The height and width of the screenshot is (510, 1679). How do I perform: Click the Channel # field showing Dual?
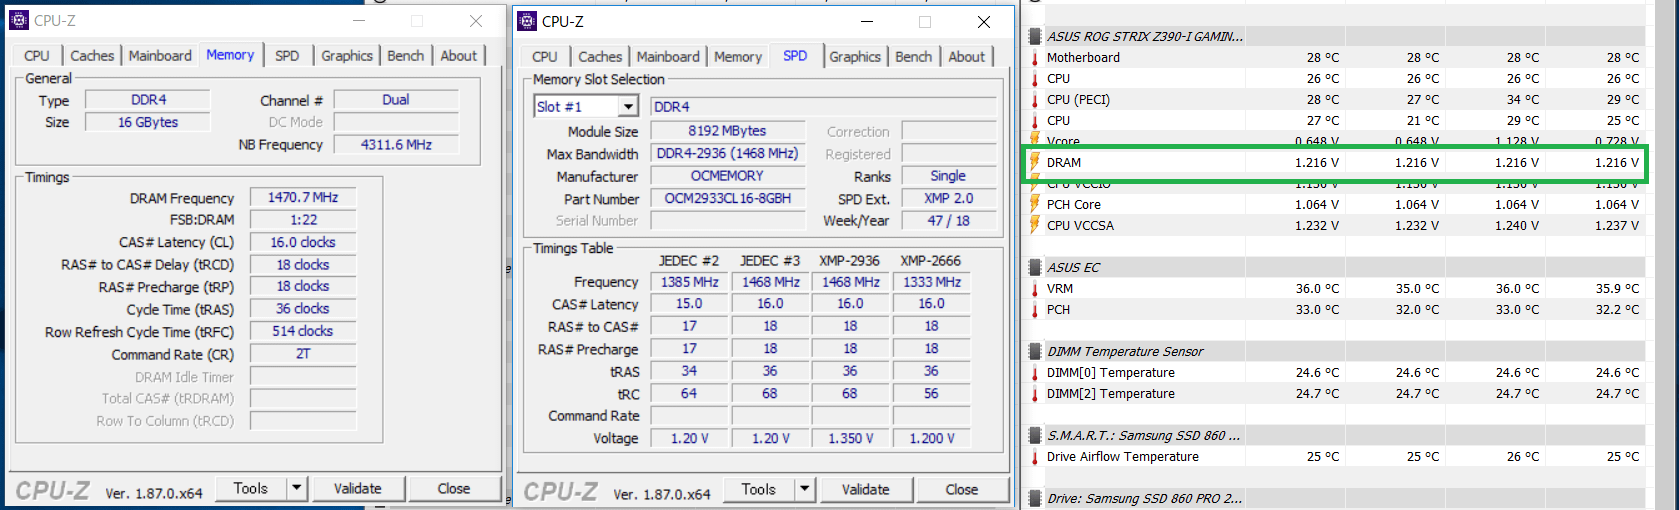[x=396, y=99]
